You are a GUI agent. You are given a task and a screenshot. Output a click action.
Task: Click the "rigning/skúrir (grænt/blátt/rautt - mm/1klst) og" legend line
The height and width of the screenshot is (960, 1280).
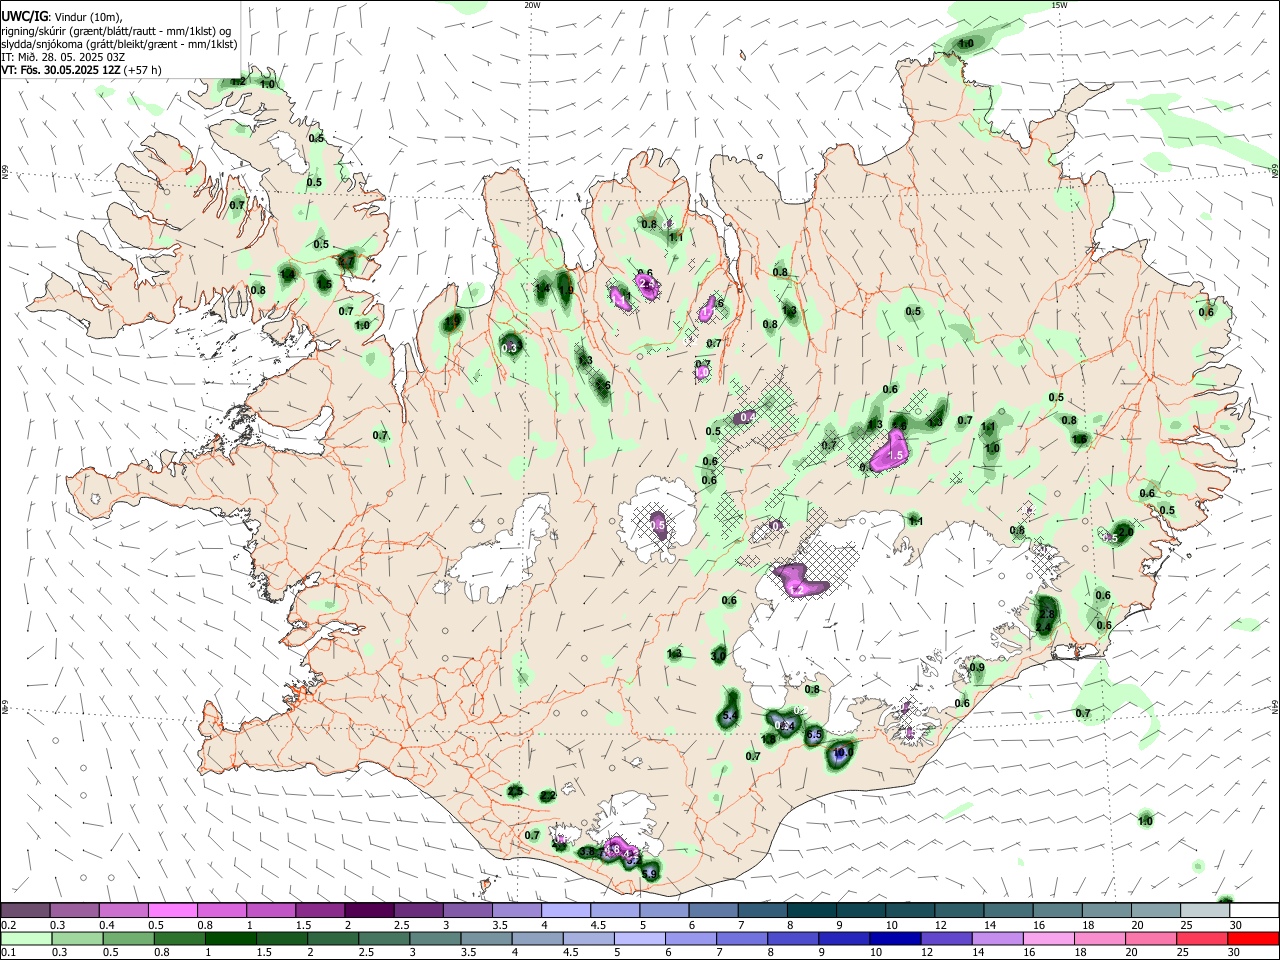pyautogui.click(x=116, y=31)
